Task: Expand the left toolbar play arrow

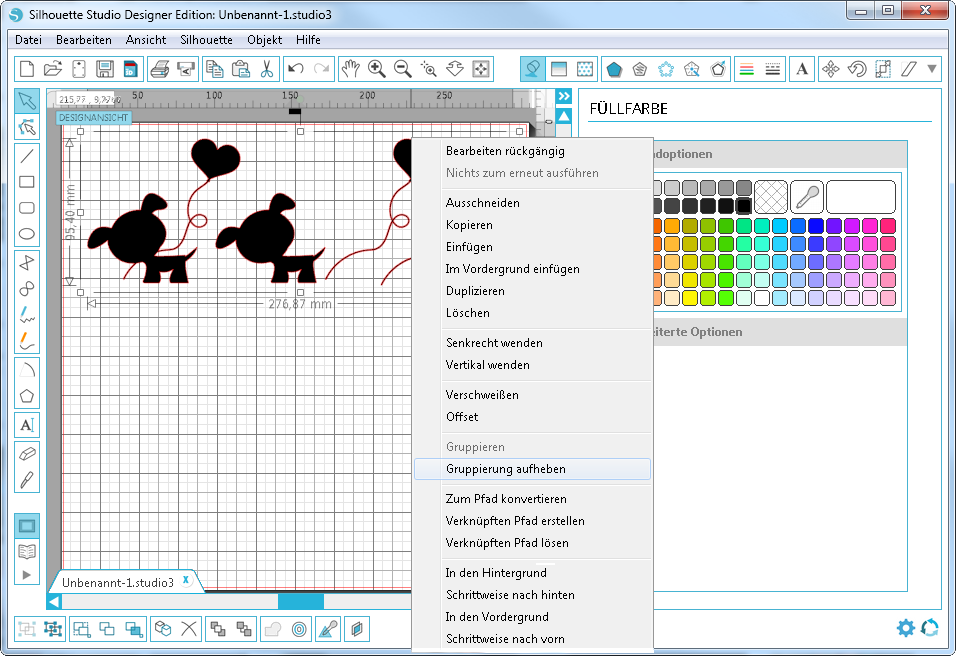Action: coord(27,574)
